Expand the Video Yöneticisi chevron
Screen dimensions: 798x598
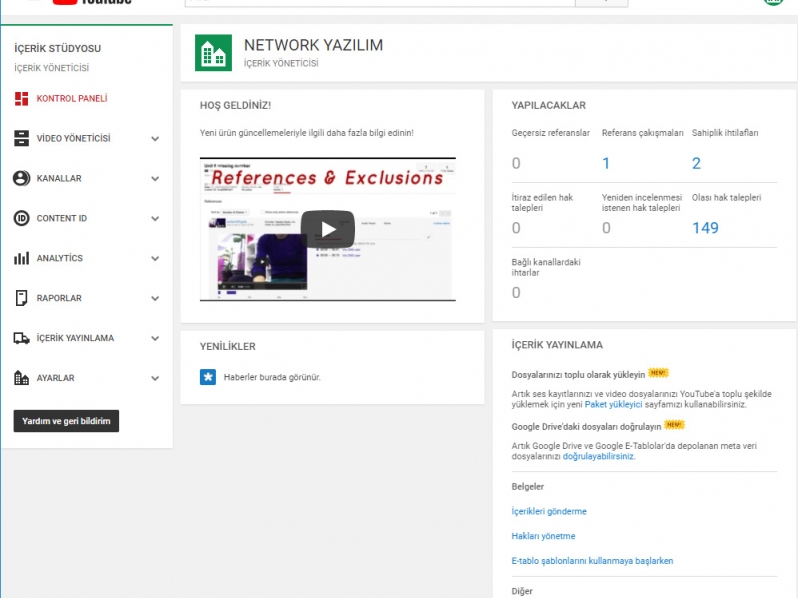(x=155, y=138)
